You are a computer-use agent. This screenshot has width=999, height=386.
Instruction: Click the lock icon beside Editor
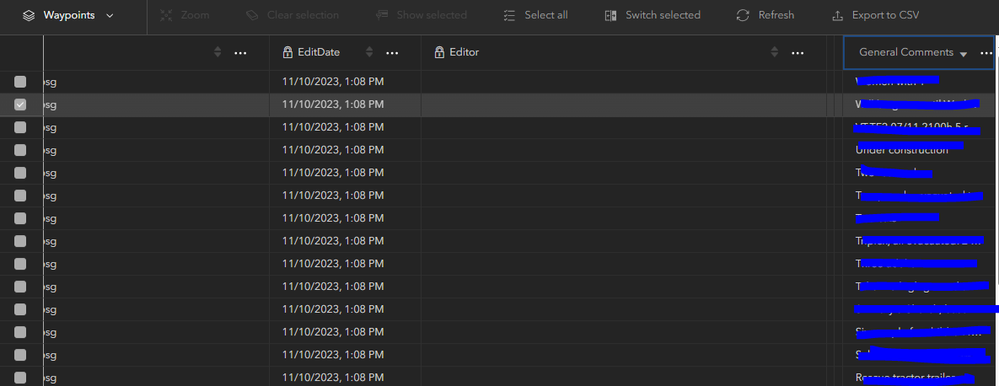[439, 53]
